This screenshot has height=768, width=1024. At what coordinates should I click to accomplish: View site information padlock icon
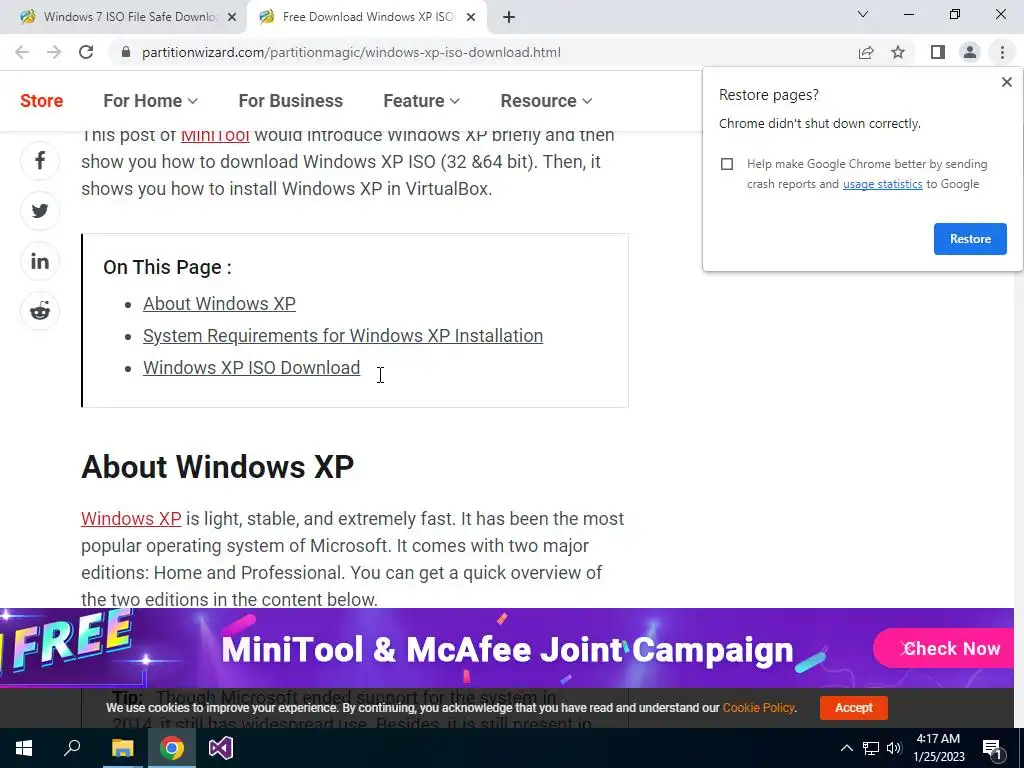(x=126, y=52)
